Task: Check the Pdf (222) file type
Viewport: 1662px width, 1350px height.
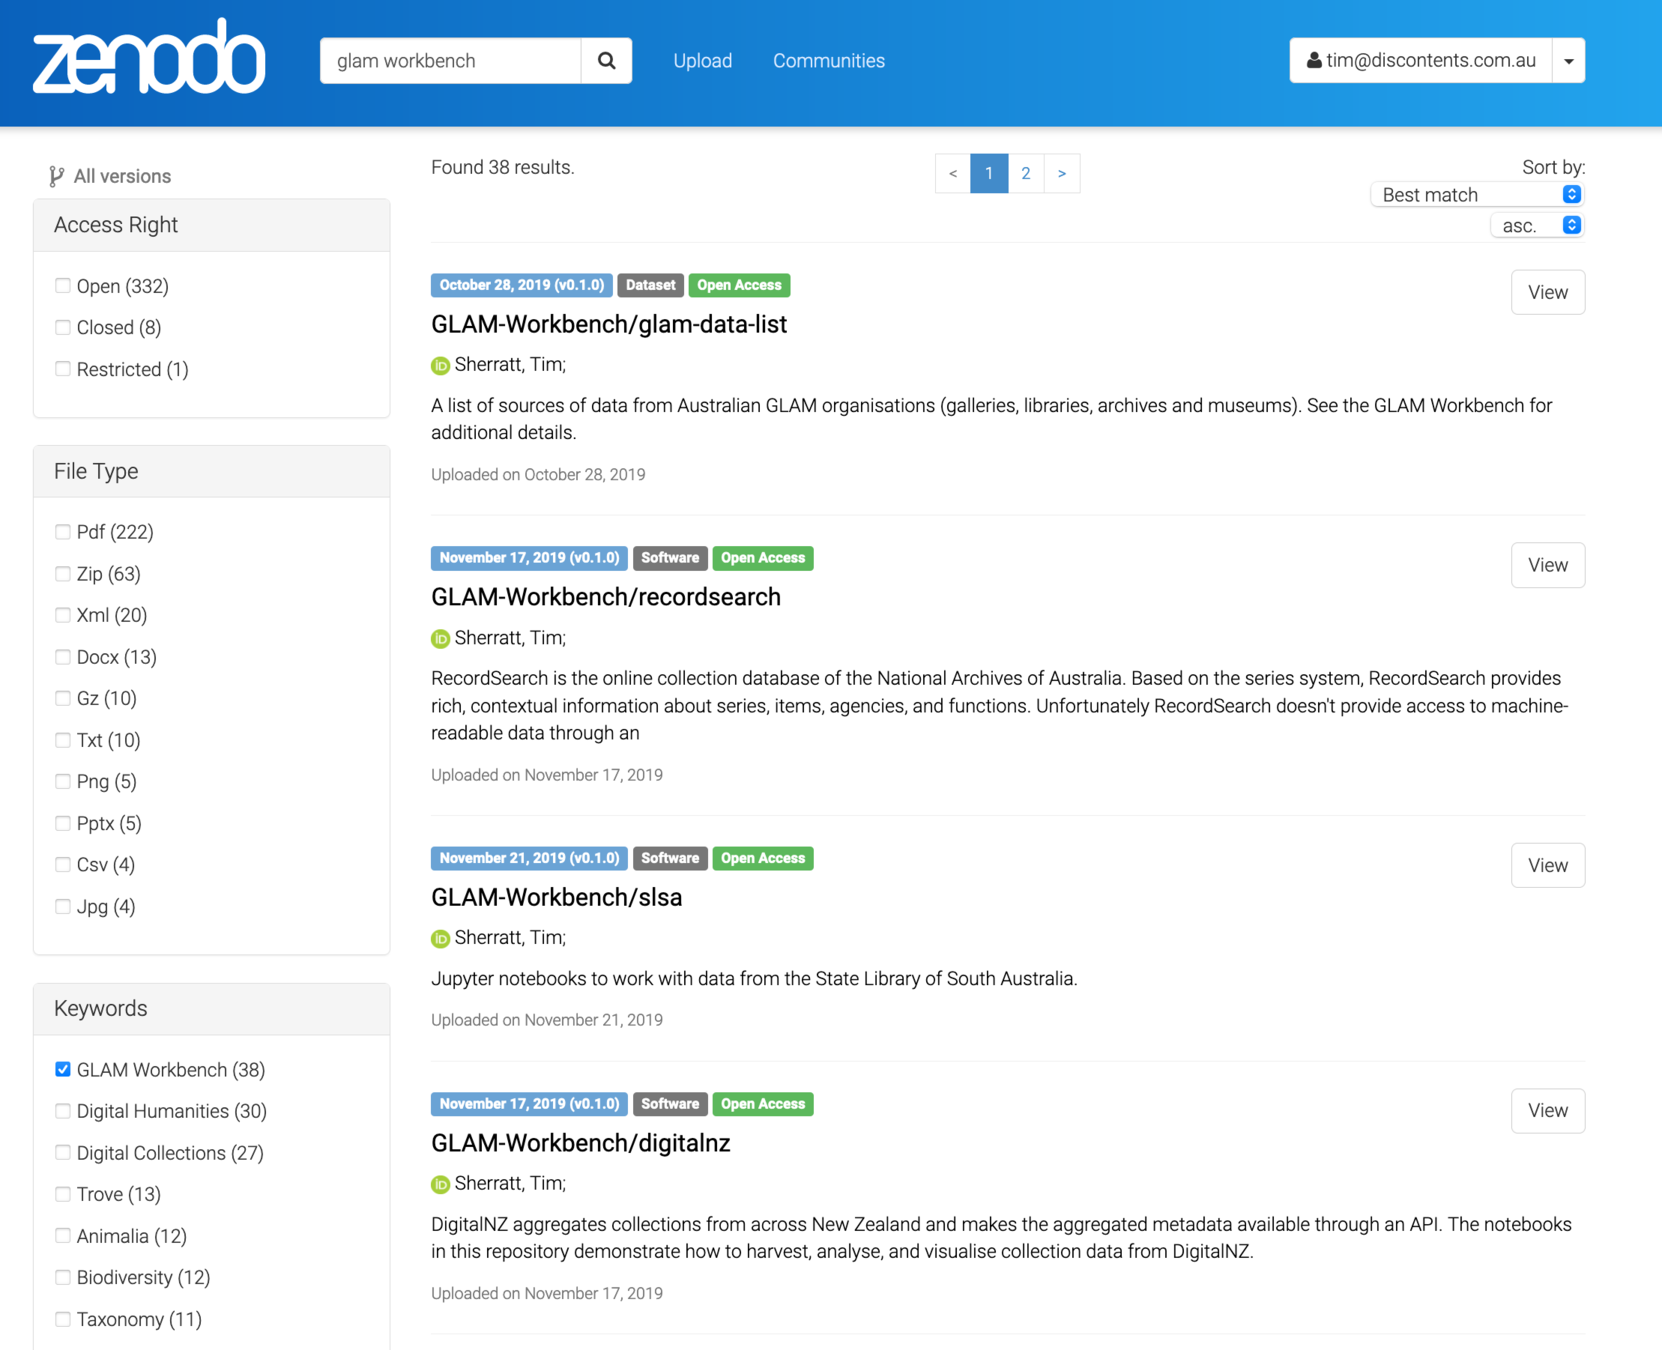Action: (x=63, y=532)
